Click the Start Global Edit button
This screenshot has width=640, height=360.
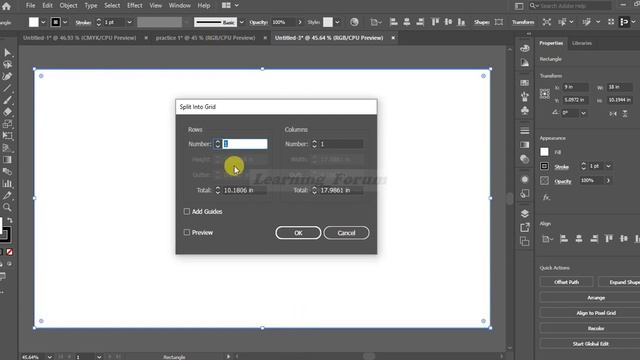tap(590, 344)
